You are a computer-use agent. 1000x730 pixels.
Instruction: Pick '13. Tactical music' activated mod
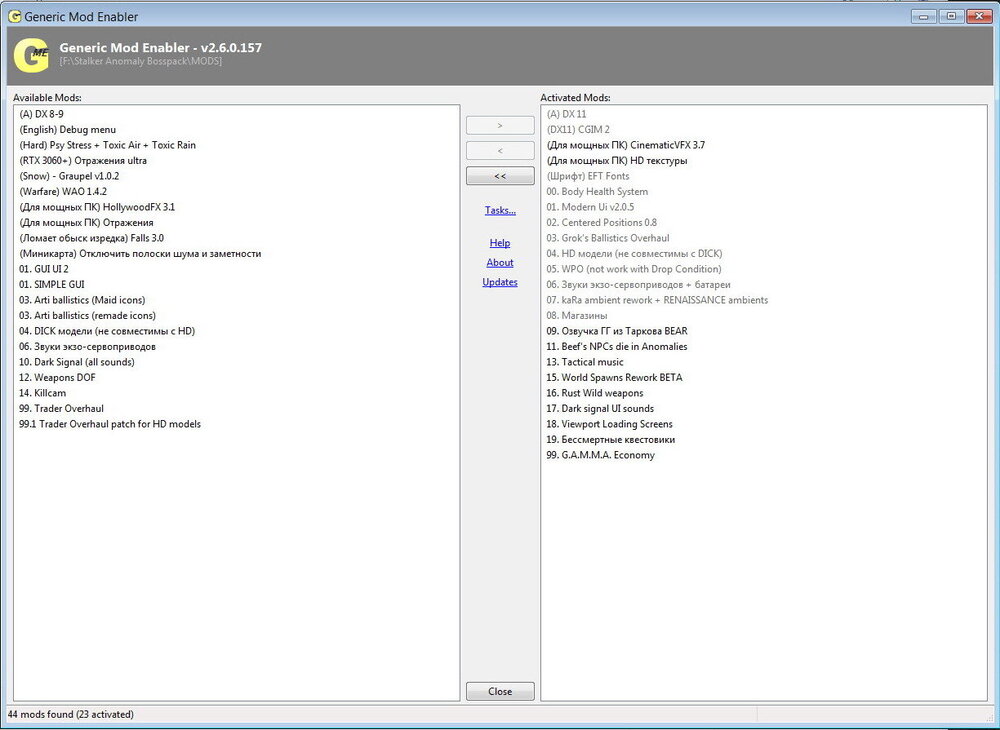[x=584, y=362]
